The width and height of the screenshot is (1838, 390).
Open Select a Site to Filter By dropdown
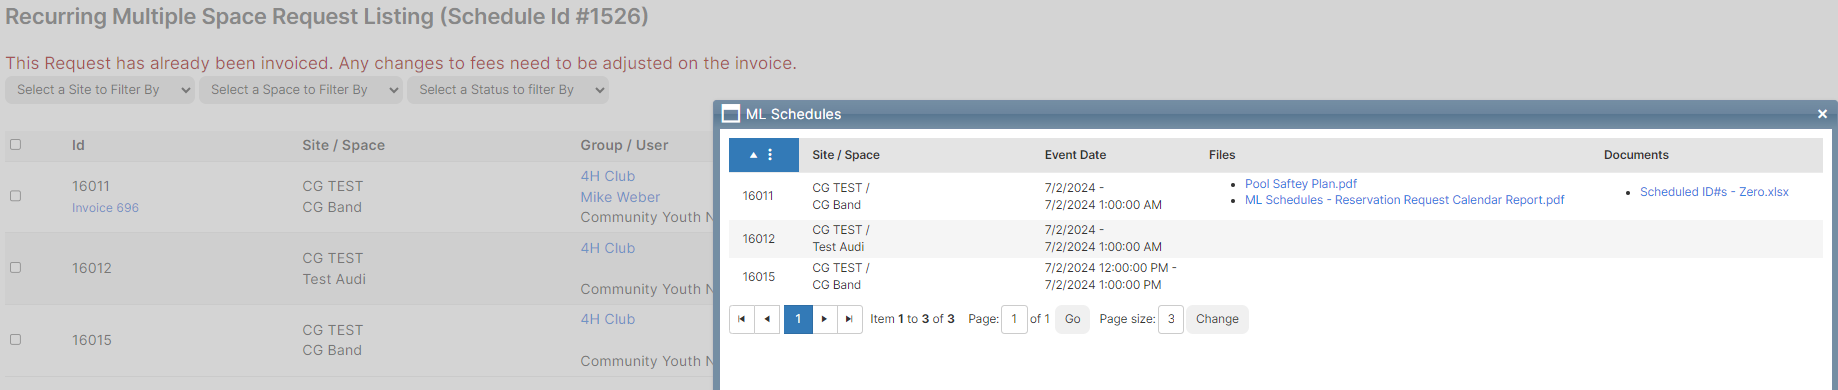100,90
